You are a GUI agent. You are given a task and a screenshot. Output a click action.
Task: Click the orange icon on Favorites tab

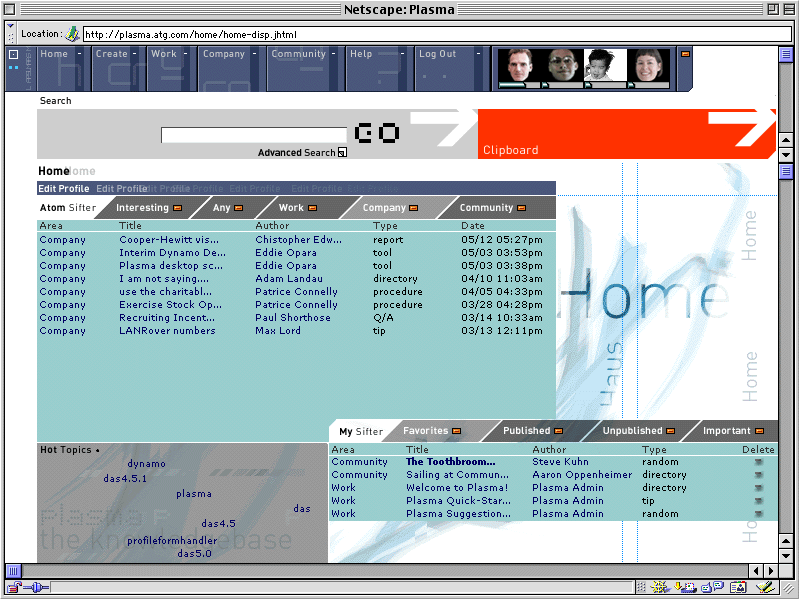click(457, 431)
